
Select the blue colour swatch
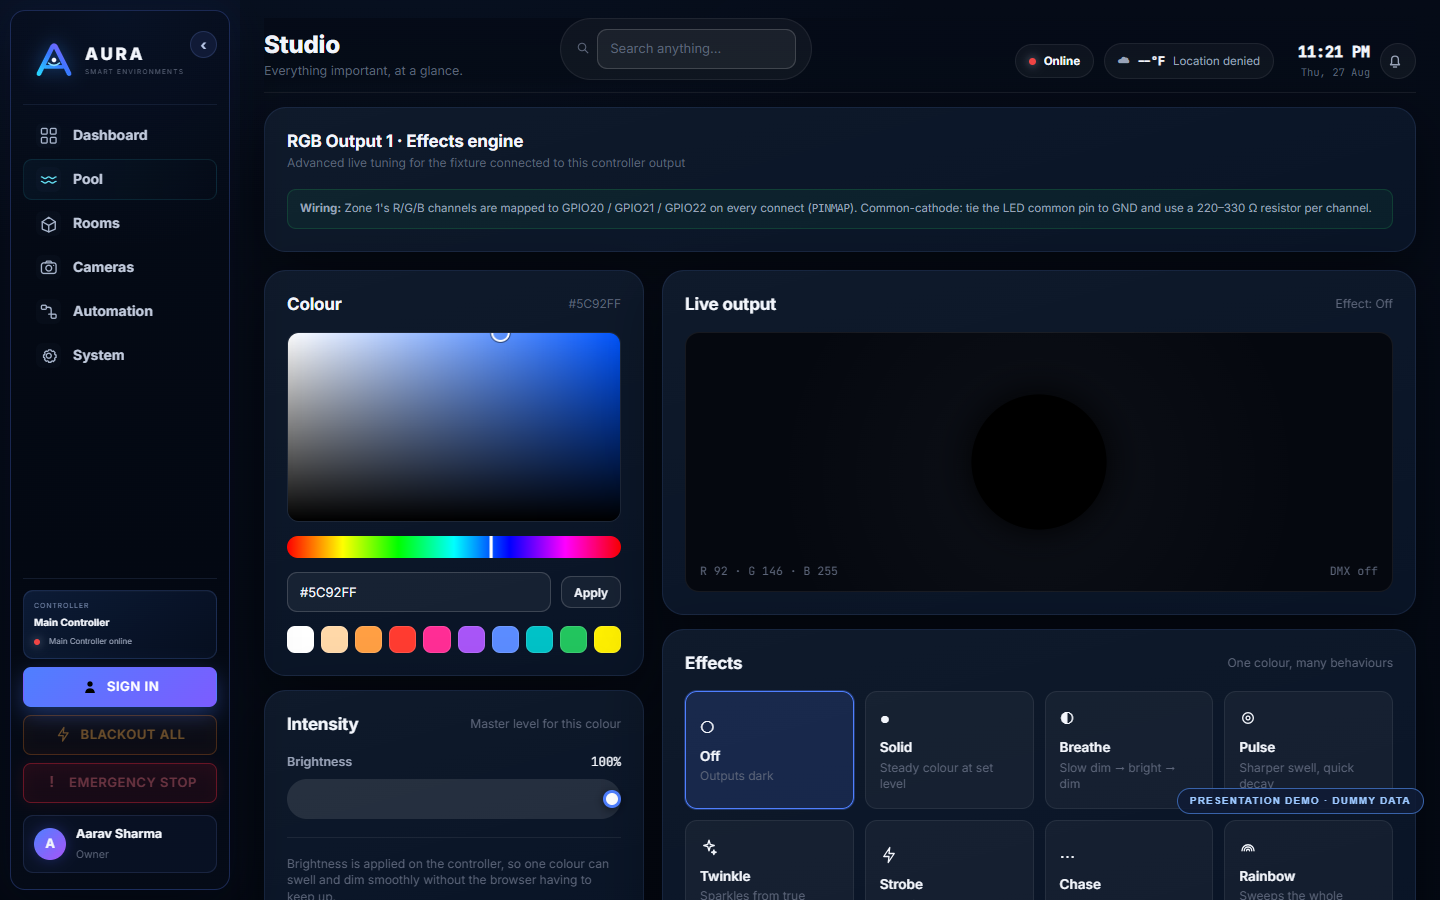[505, 639]
